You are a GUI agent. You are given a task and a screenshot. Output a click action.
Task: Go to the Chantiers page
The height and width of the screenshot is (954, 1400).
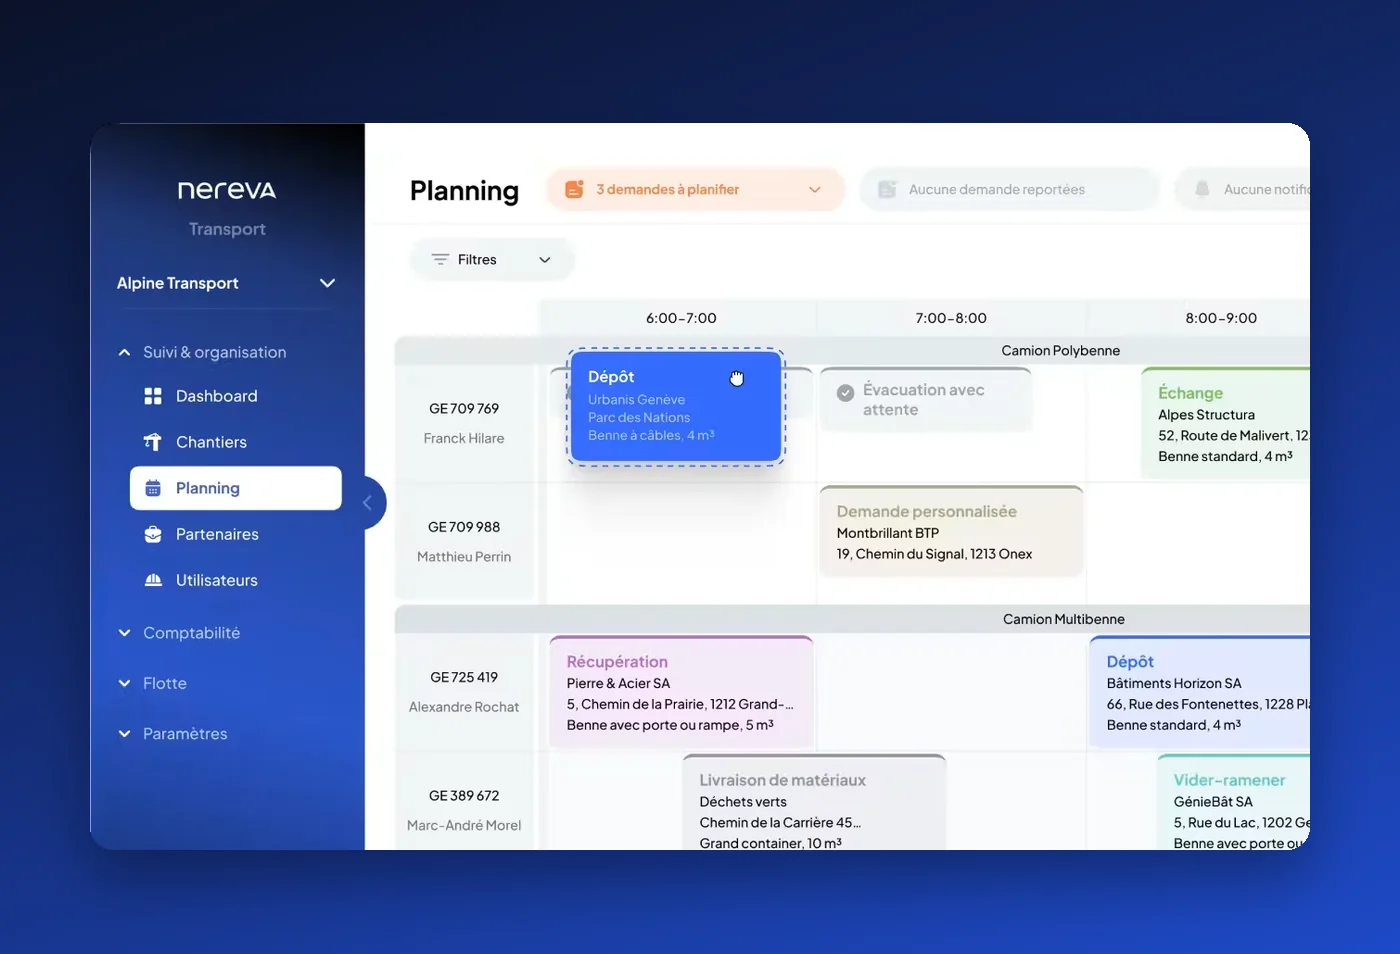tap(236, 442)
